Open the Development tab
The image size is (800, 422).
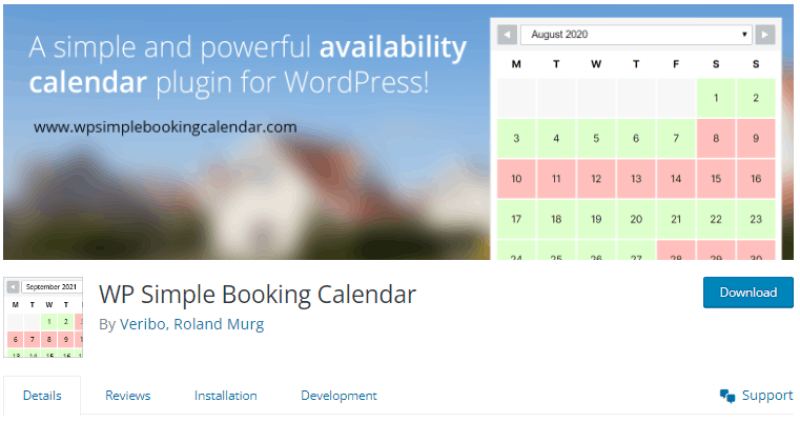339,395
